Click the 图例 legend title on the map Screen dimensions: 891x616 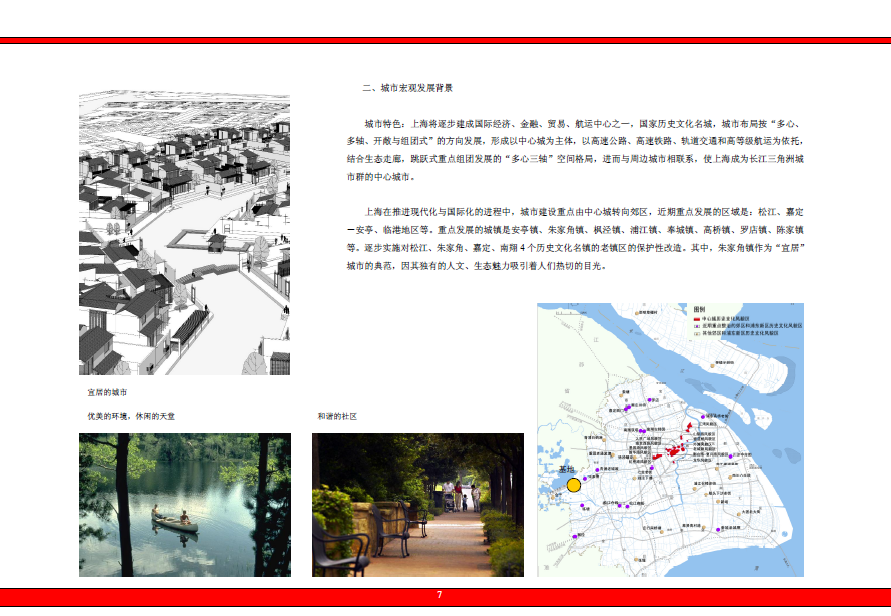pyautogui.click(x=699, y=310)
